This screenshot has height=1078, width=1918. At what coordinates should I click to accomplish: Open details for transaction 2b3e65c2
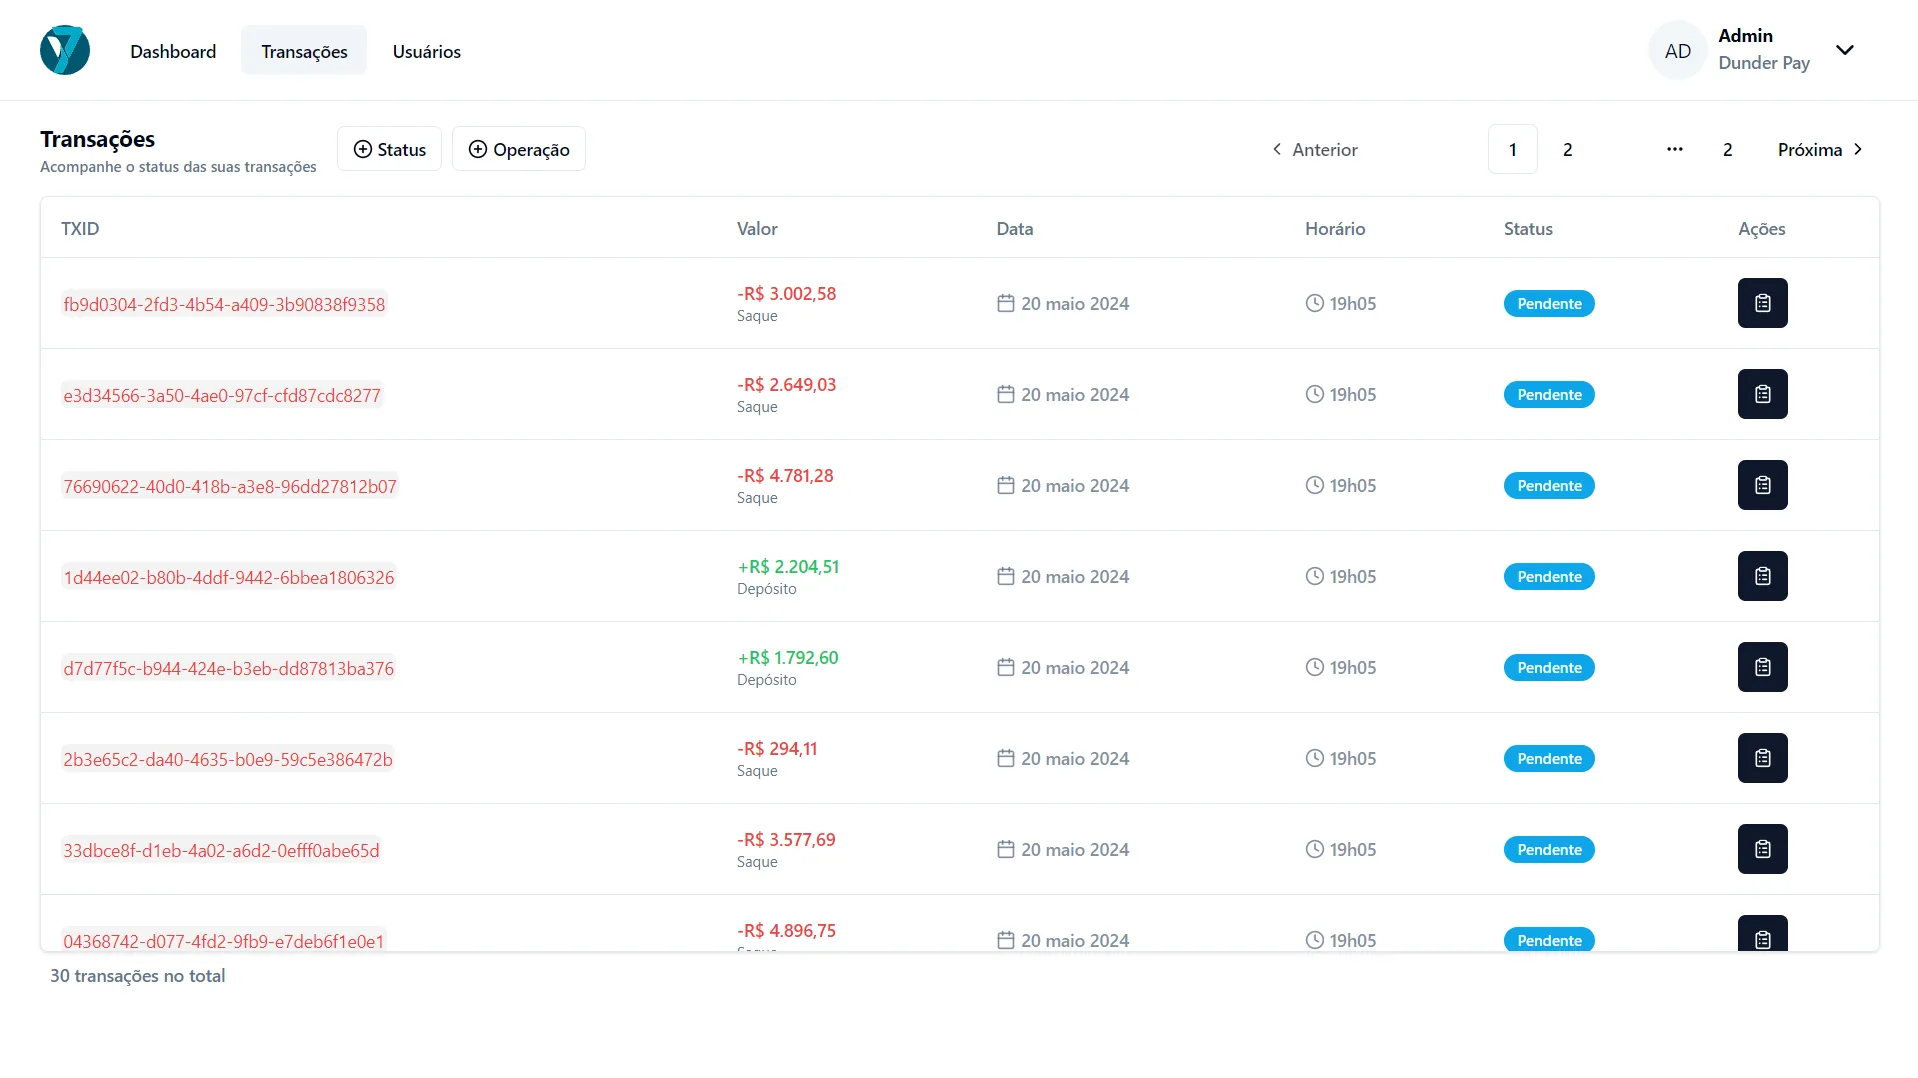1762,758
